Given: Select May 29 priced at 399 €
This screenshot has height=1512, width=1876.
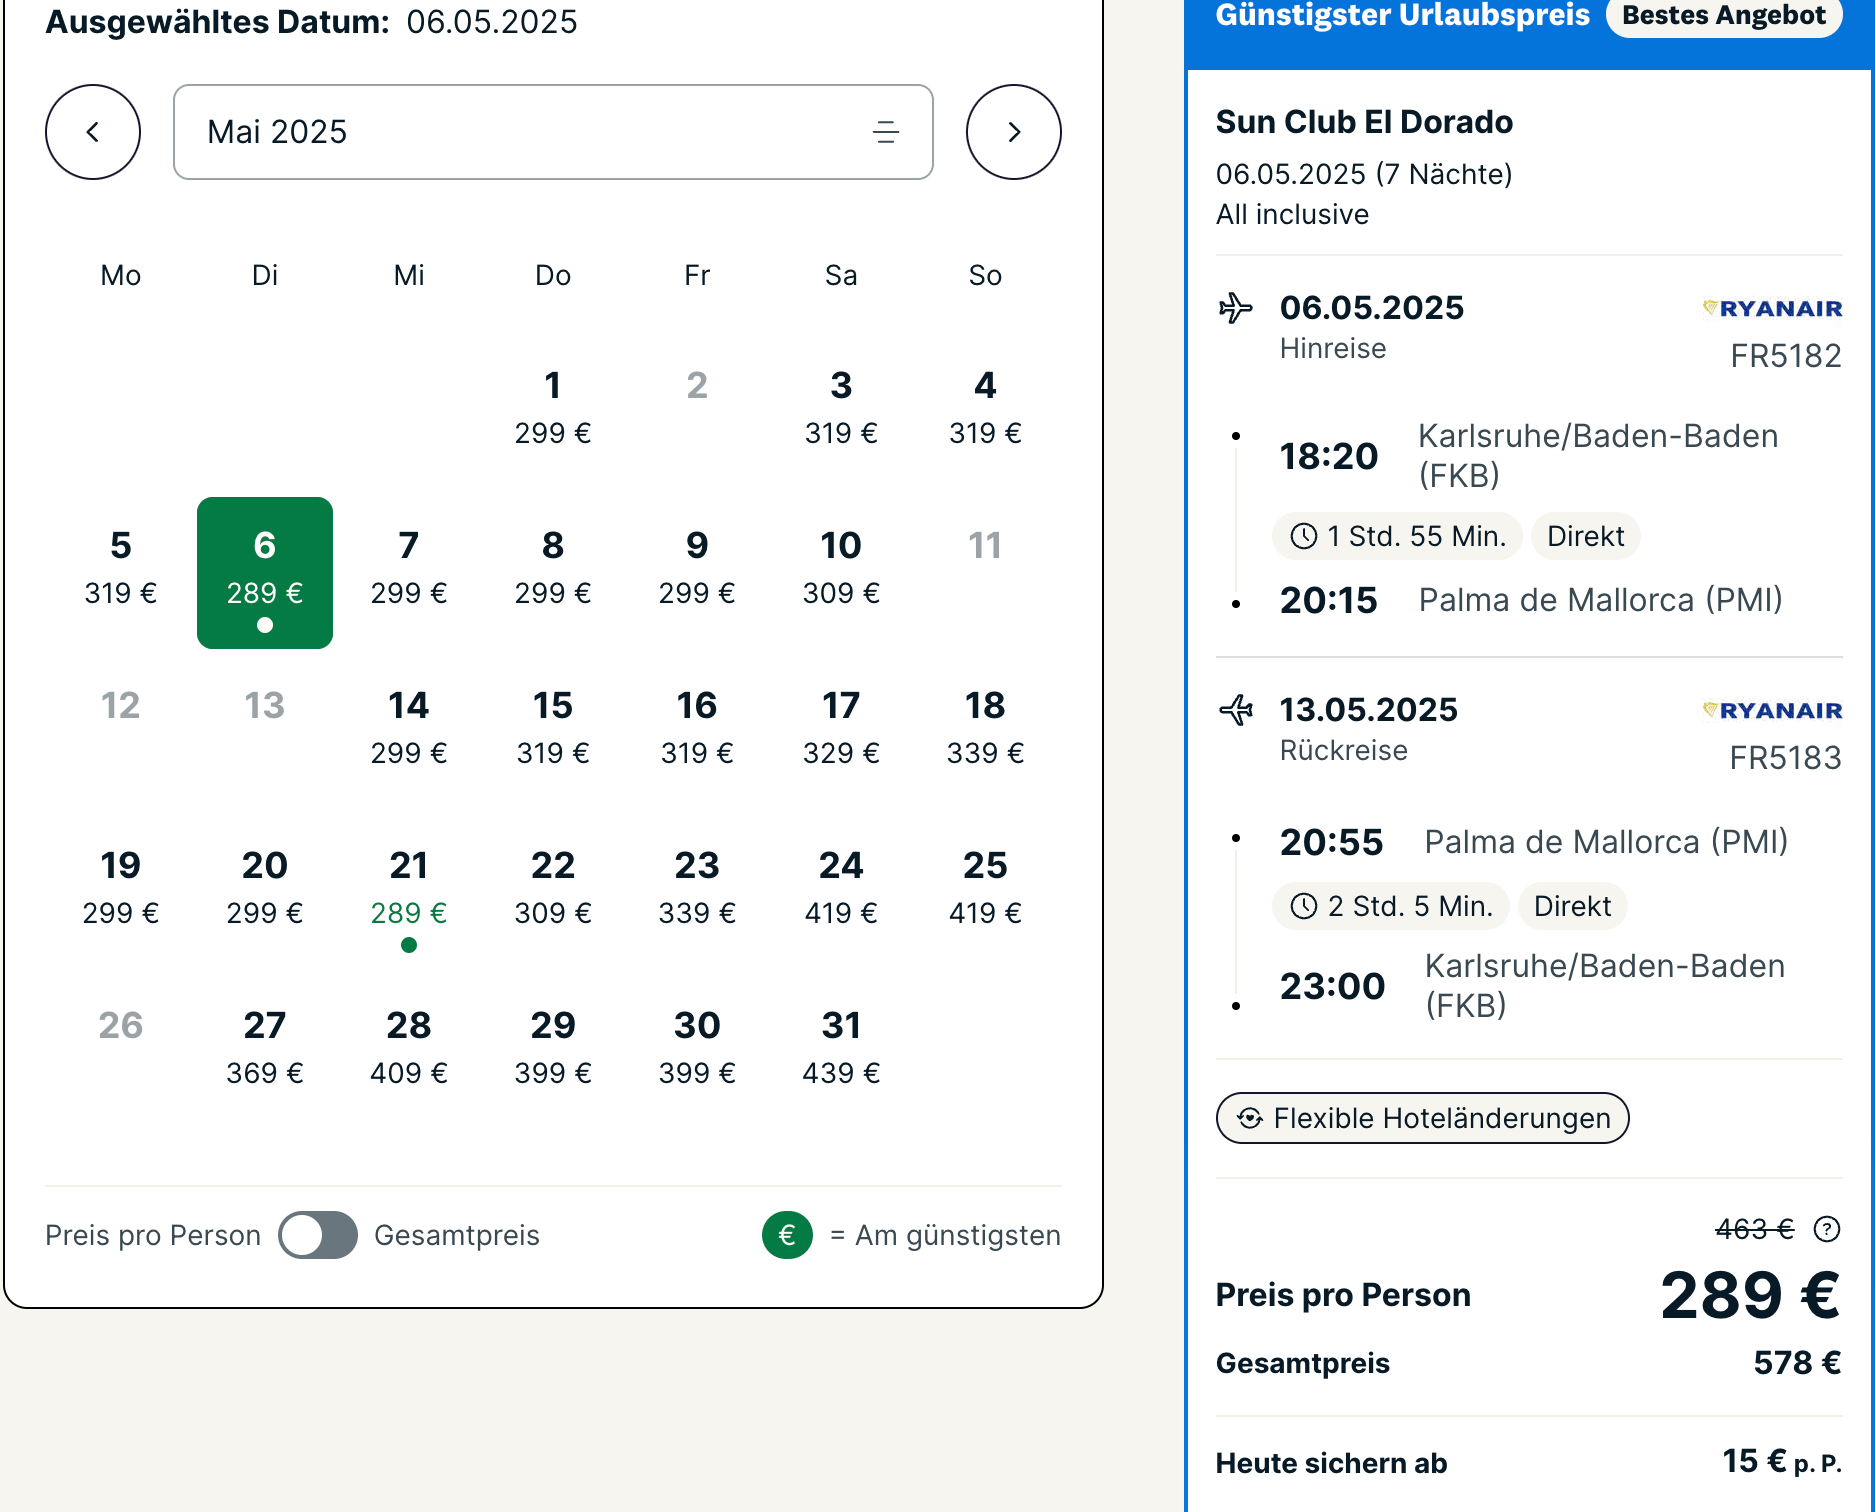Looking at the screenshot, I should 553,1049.
